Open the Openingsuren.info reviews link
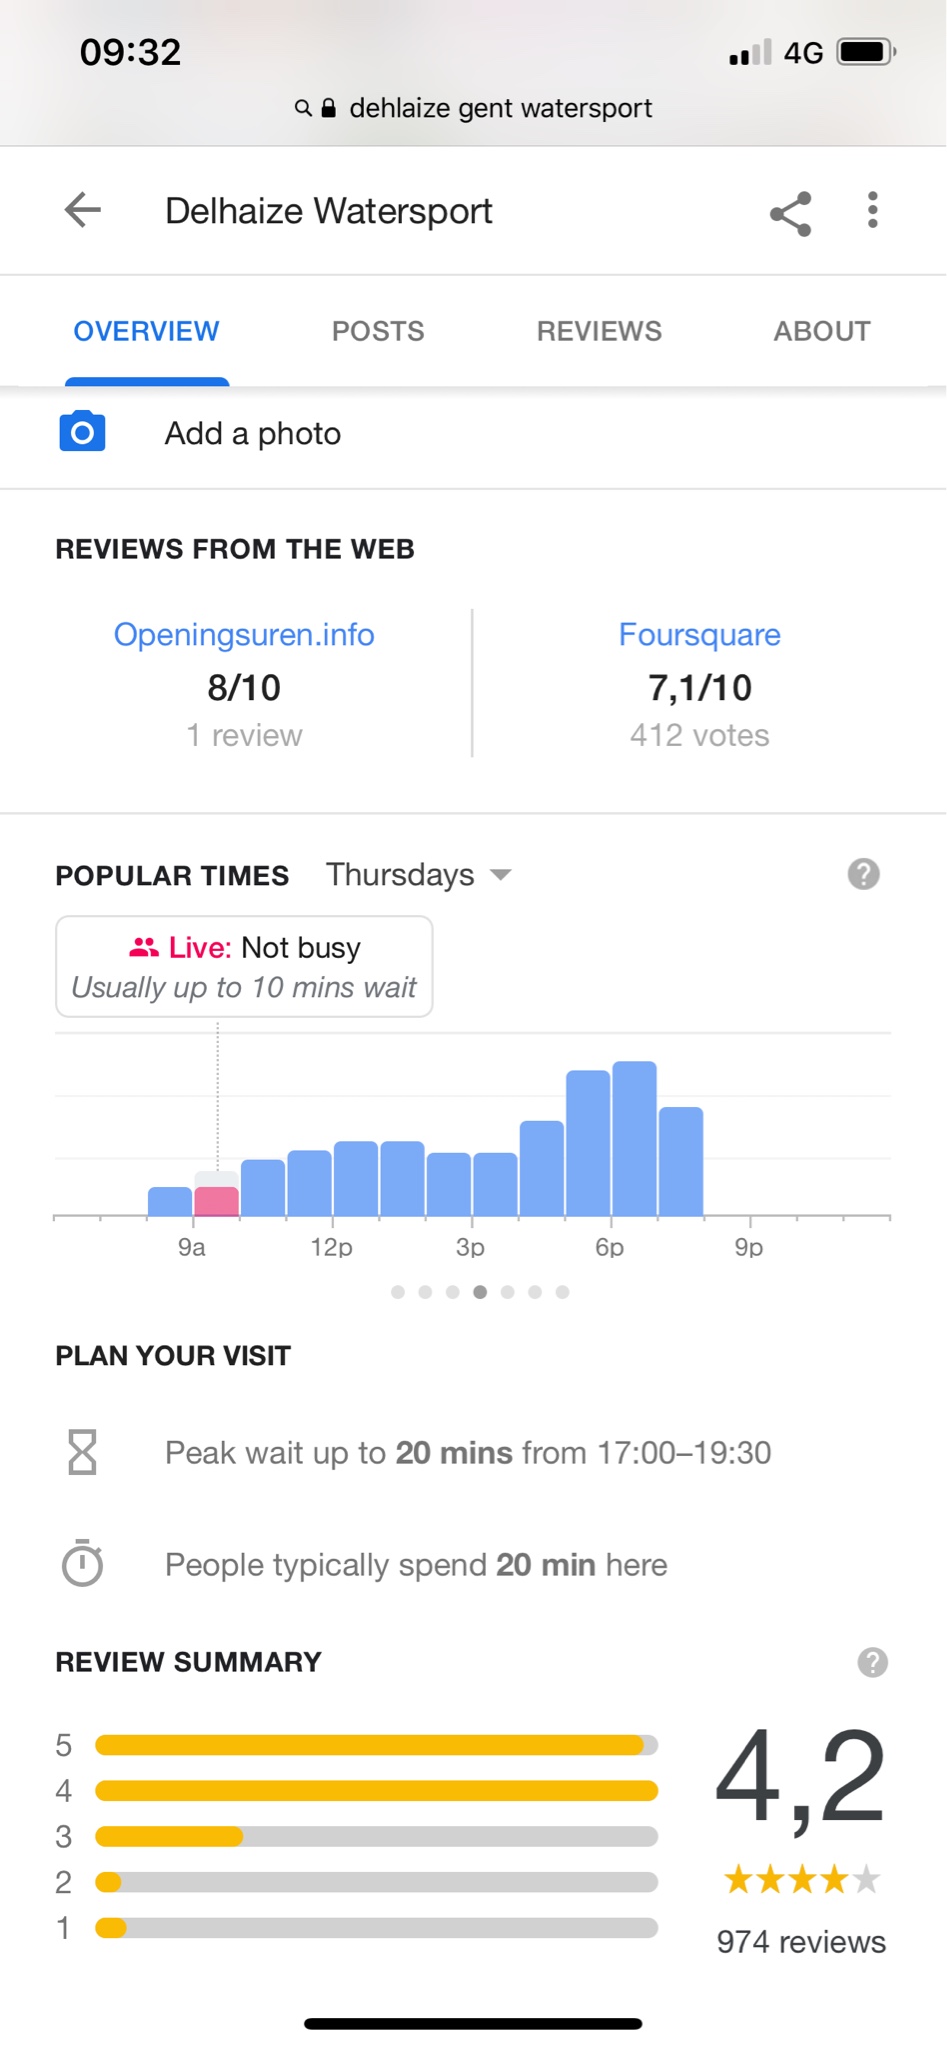Viewport: 947px width, 2048px height. (x=244, y=635)
